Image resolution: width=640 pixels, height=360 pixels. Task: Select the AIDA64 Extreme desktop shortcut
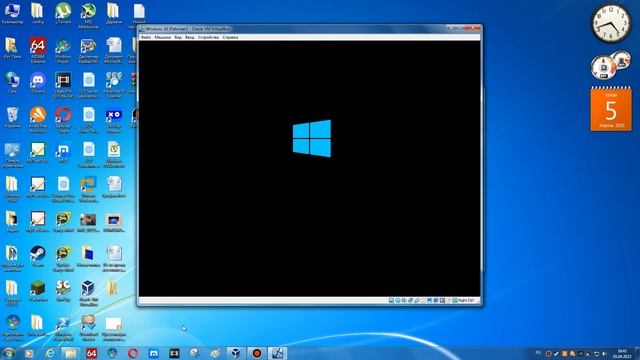(x=38, y=51)
